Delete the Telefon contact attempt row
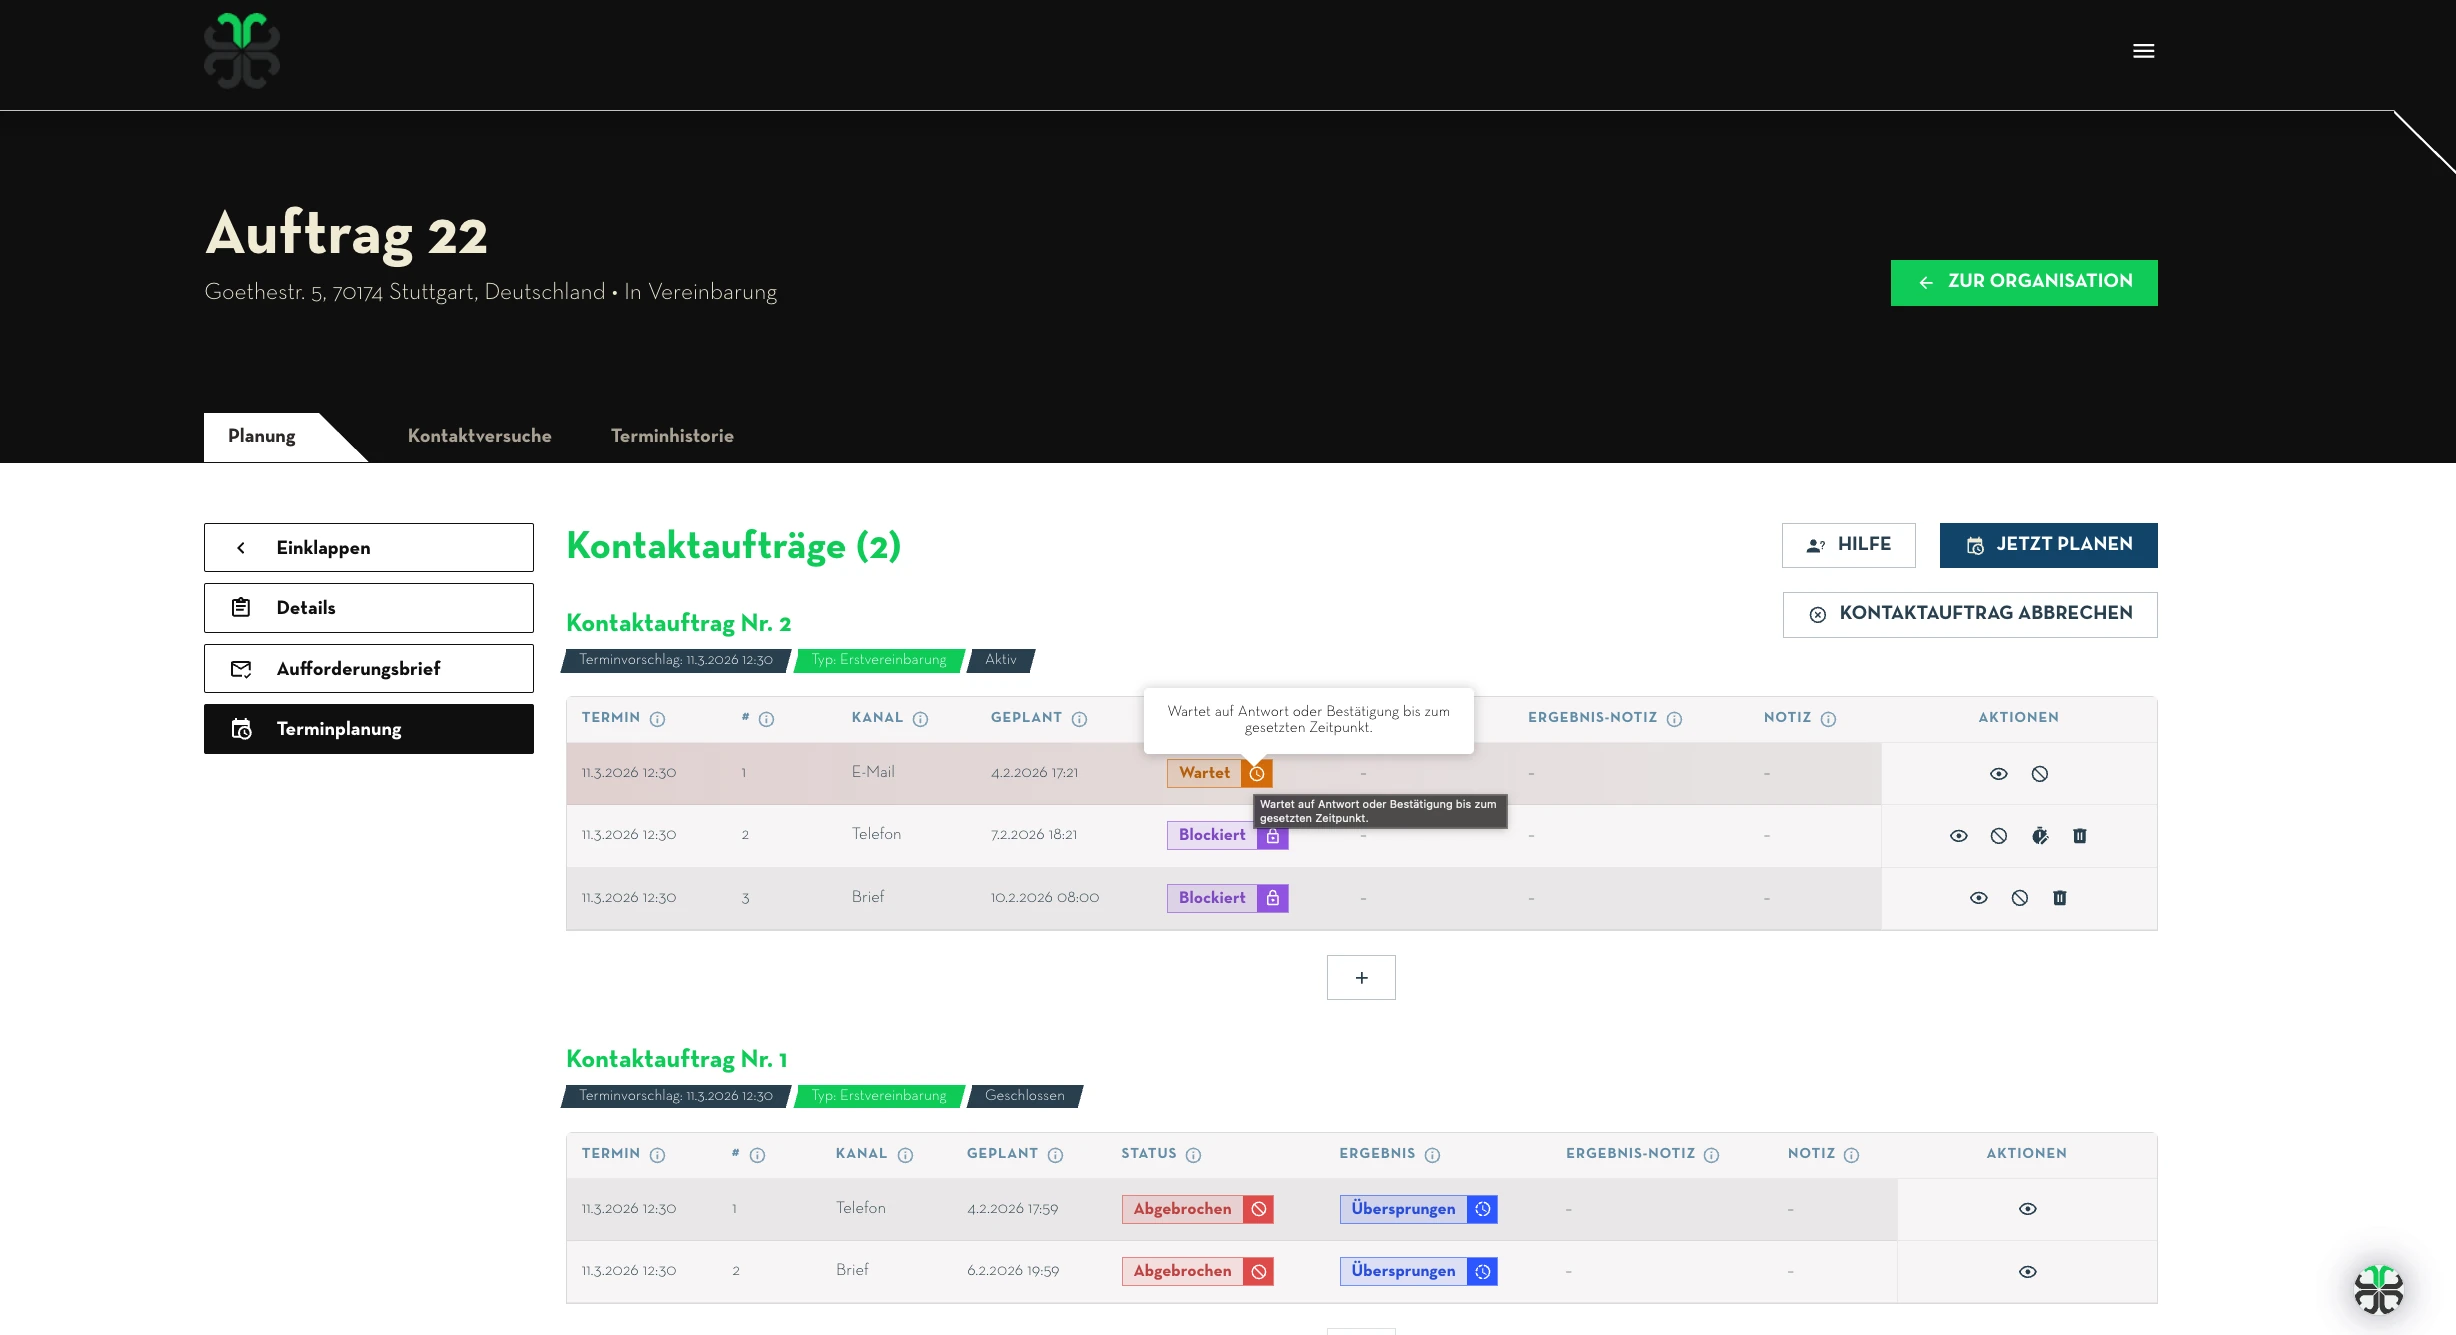The image size is (2456, 1335). [2079, 835]
